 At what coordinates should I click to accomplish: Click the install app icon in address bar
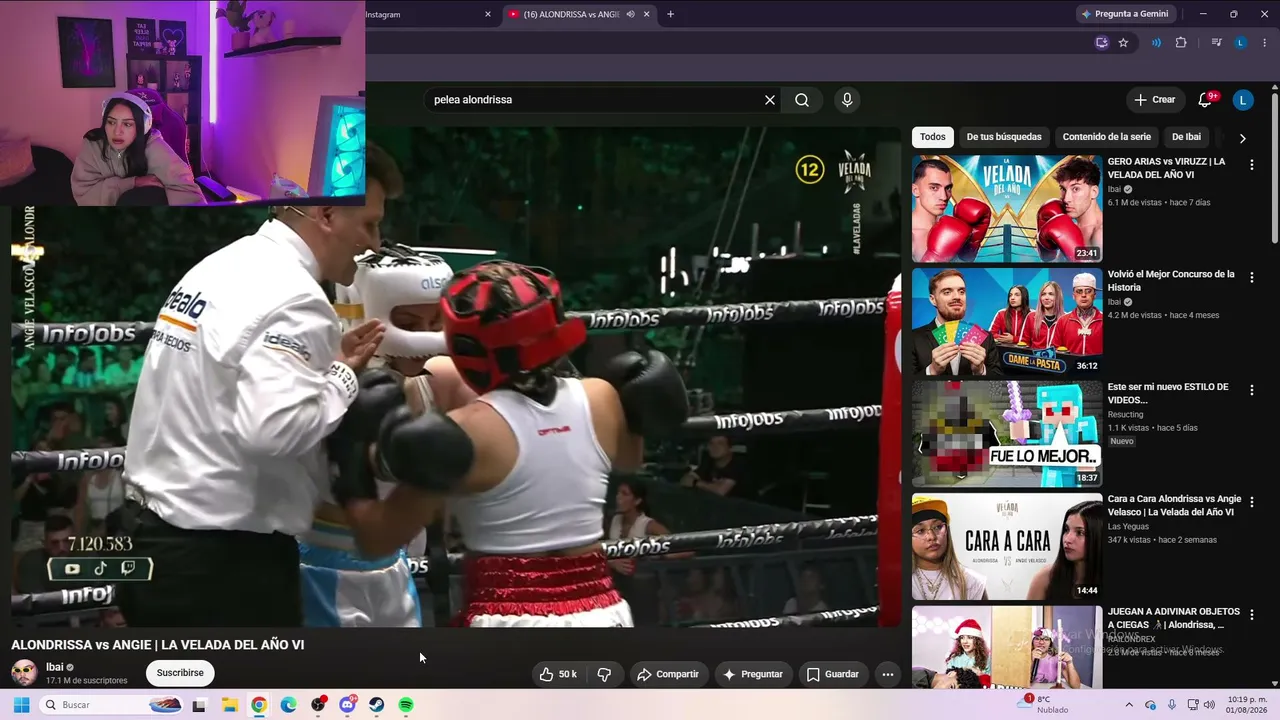[x=1102, y=43]
